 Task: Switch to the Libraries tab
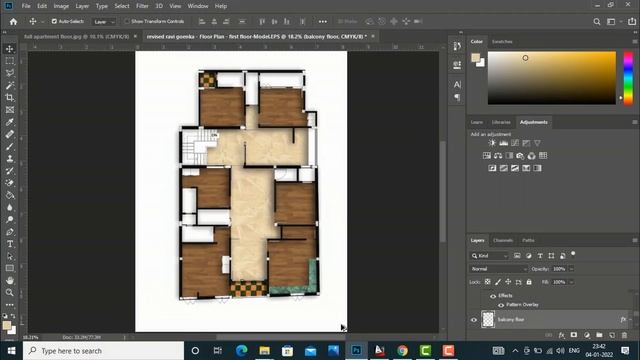[501, 122]
